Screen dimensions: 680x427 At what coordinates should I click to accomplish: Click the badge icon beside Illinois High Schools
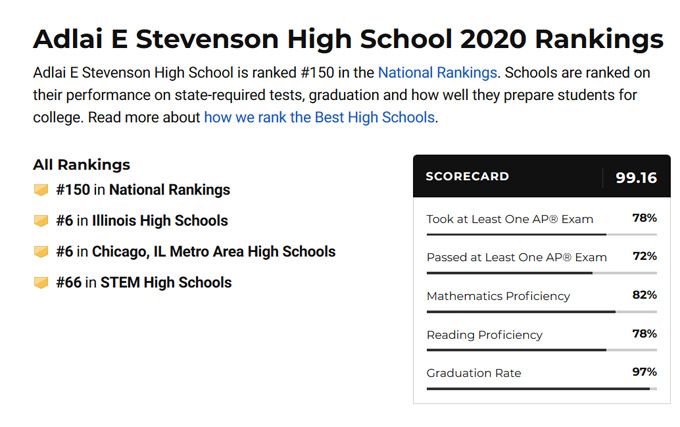(41, 221)
